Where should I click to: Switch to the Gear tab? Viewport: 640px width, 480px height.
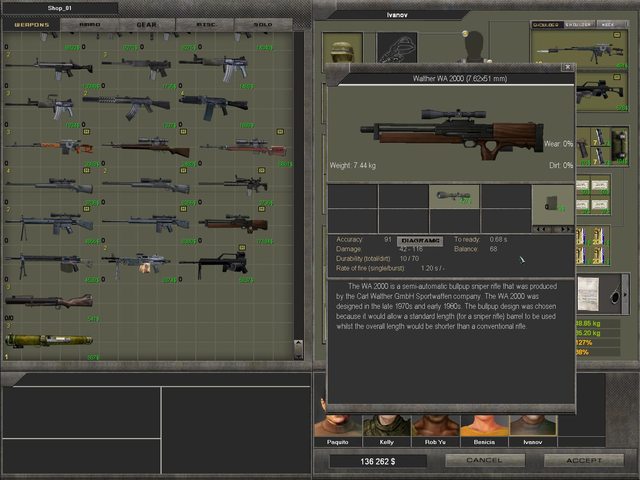click(x=147, y=25)
